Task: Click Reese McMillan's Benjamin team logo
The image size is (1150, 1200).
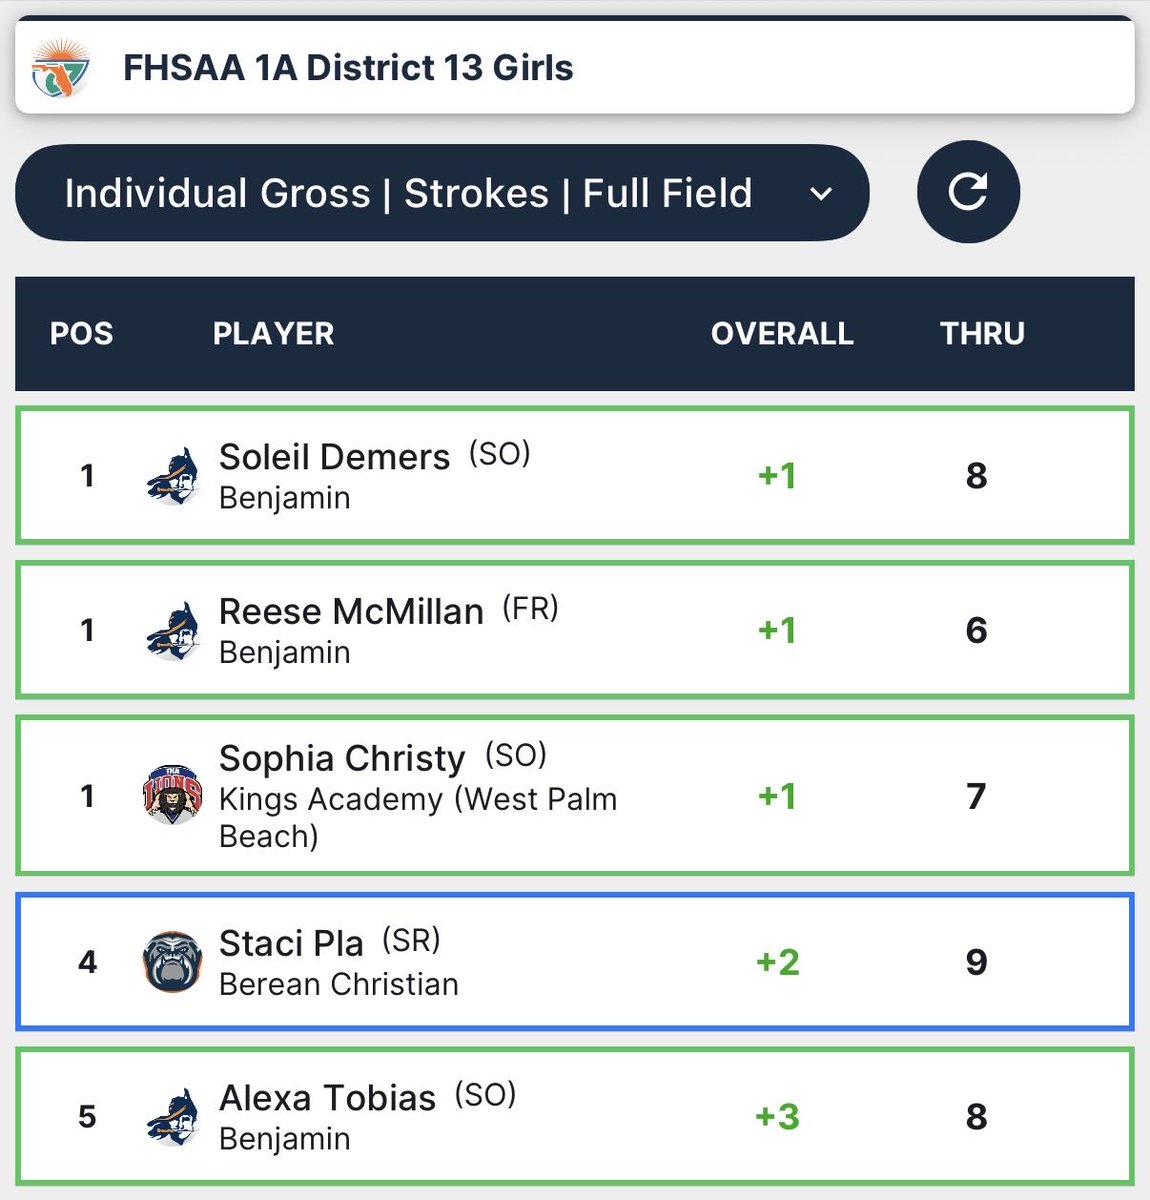Action: [172, 631]
